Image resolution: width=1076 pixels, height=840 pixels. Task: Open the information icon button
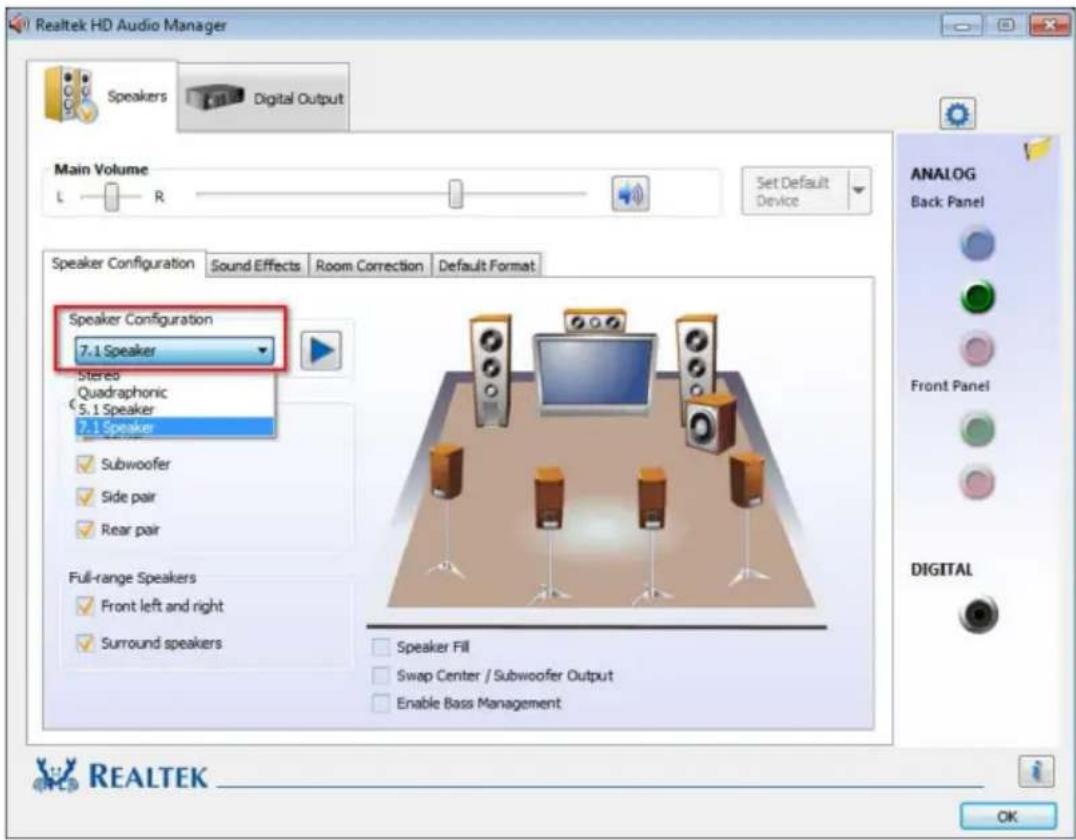tap(1036, 771)
